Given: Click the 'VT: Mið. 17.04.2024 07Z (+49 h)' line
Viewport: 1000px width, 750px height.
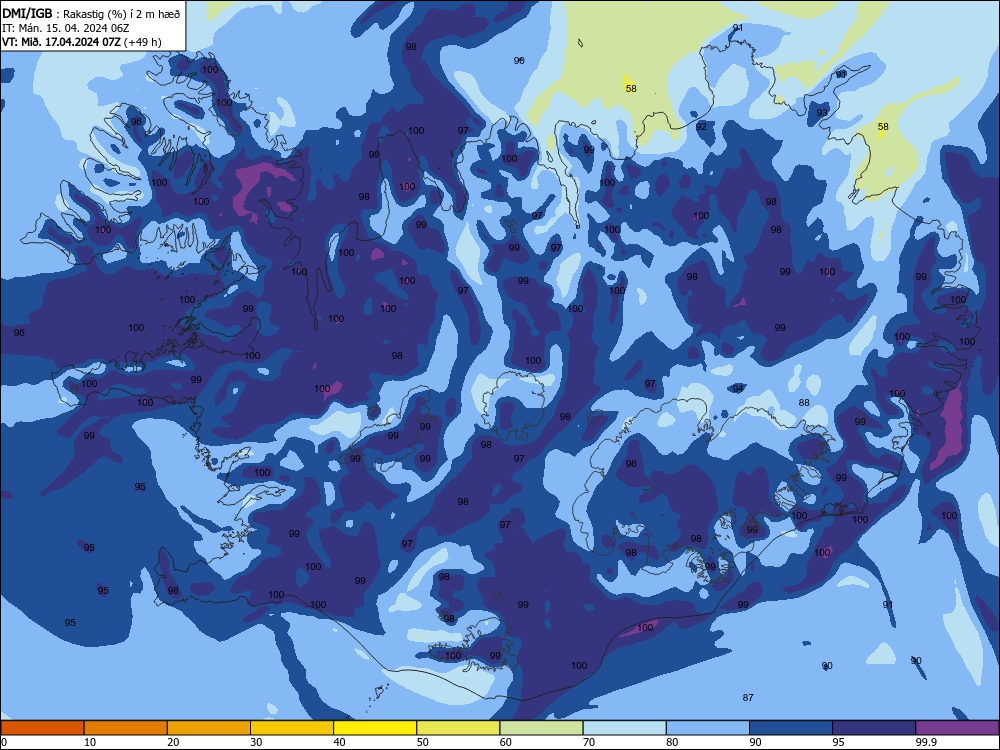Looking at the screenshot, I should [x=82, y=42].
